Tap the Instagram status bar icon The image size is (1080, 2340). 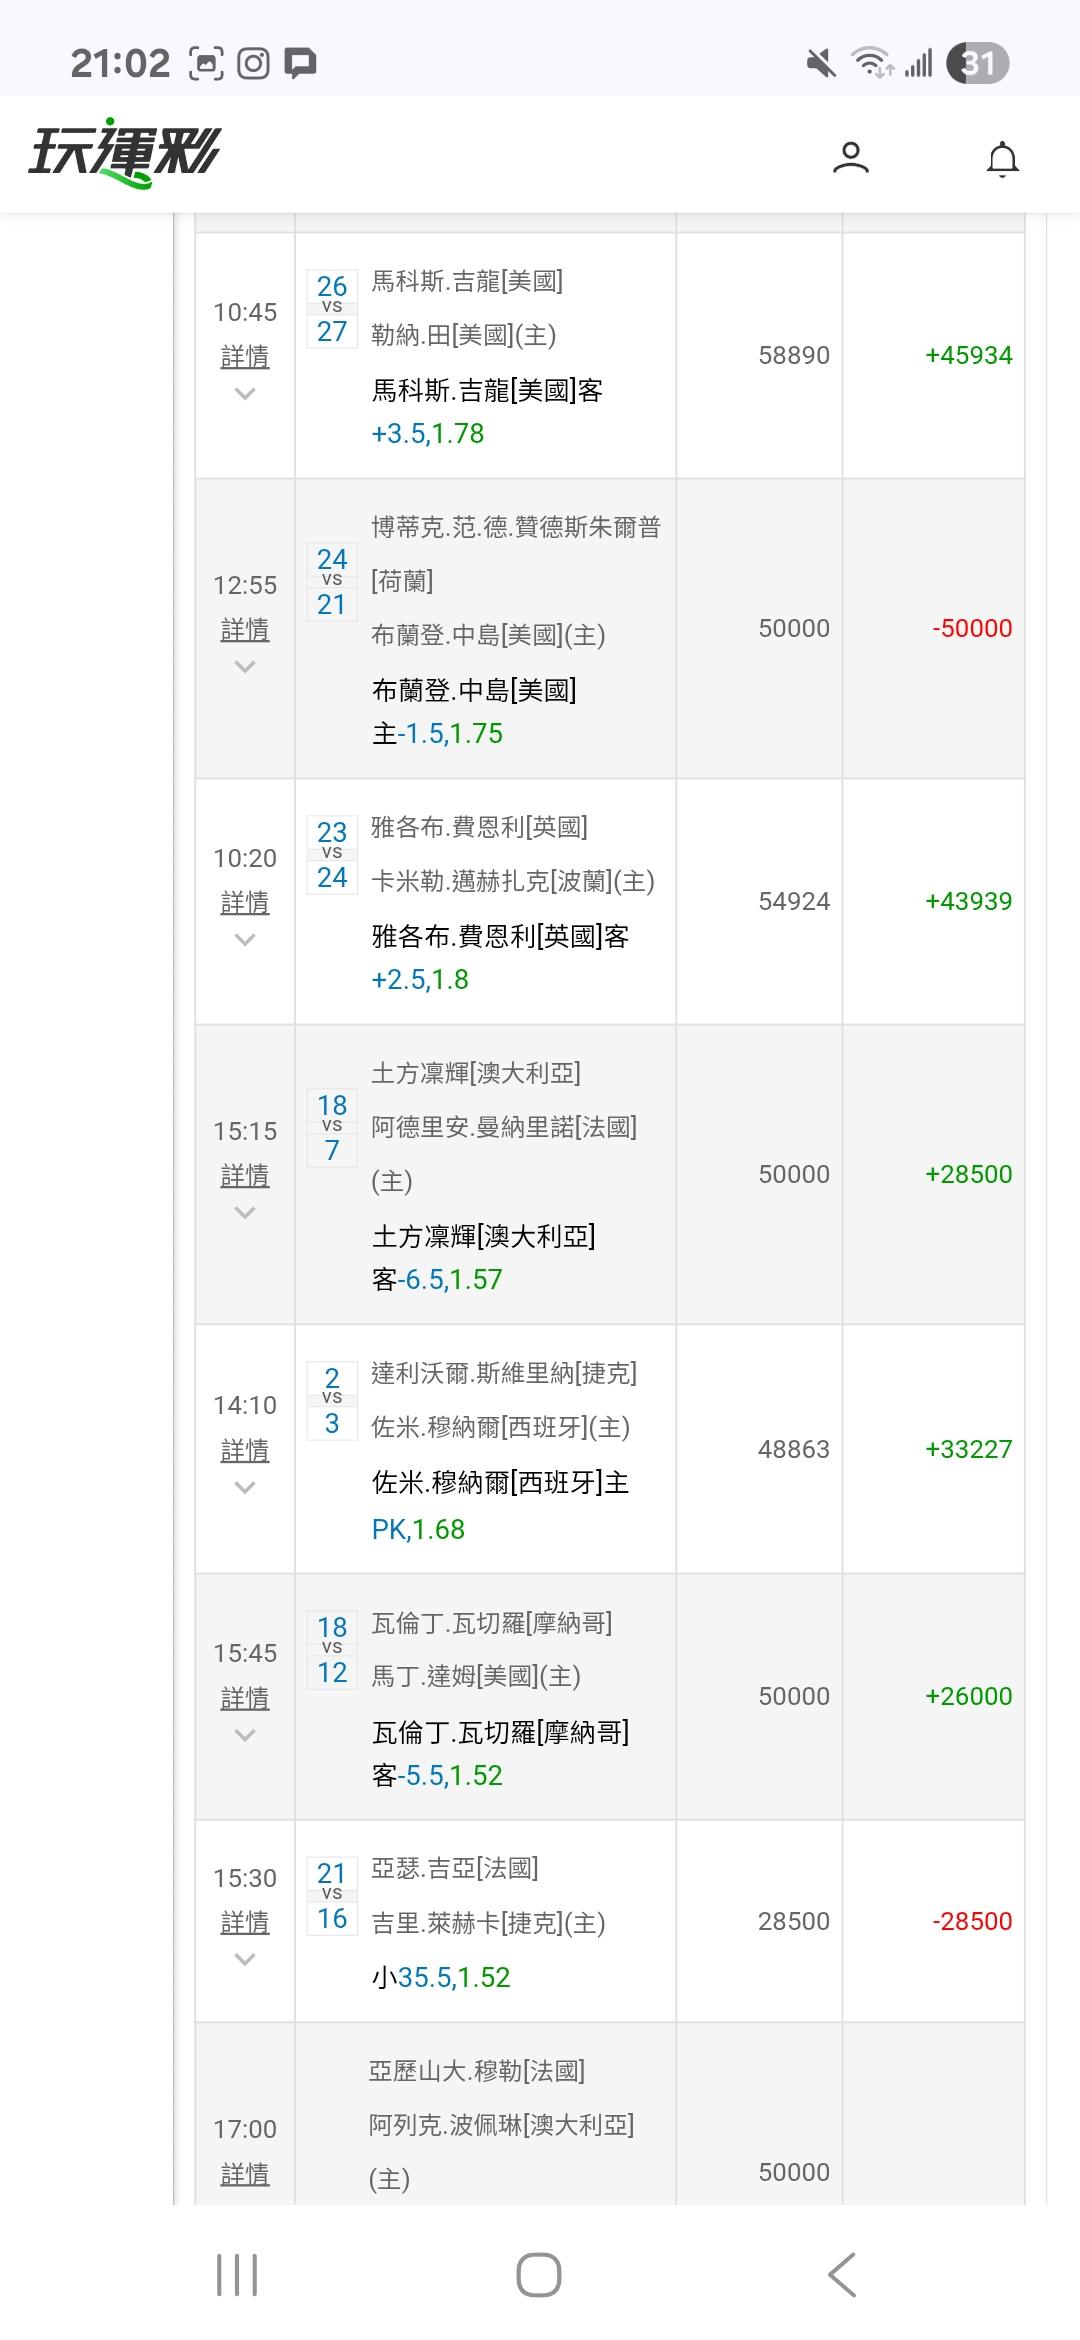point(253,64)
